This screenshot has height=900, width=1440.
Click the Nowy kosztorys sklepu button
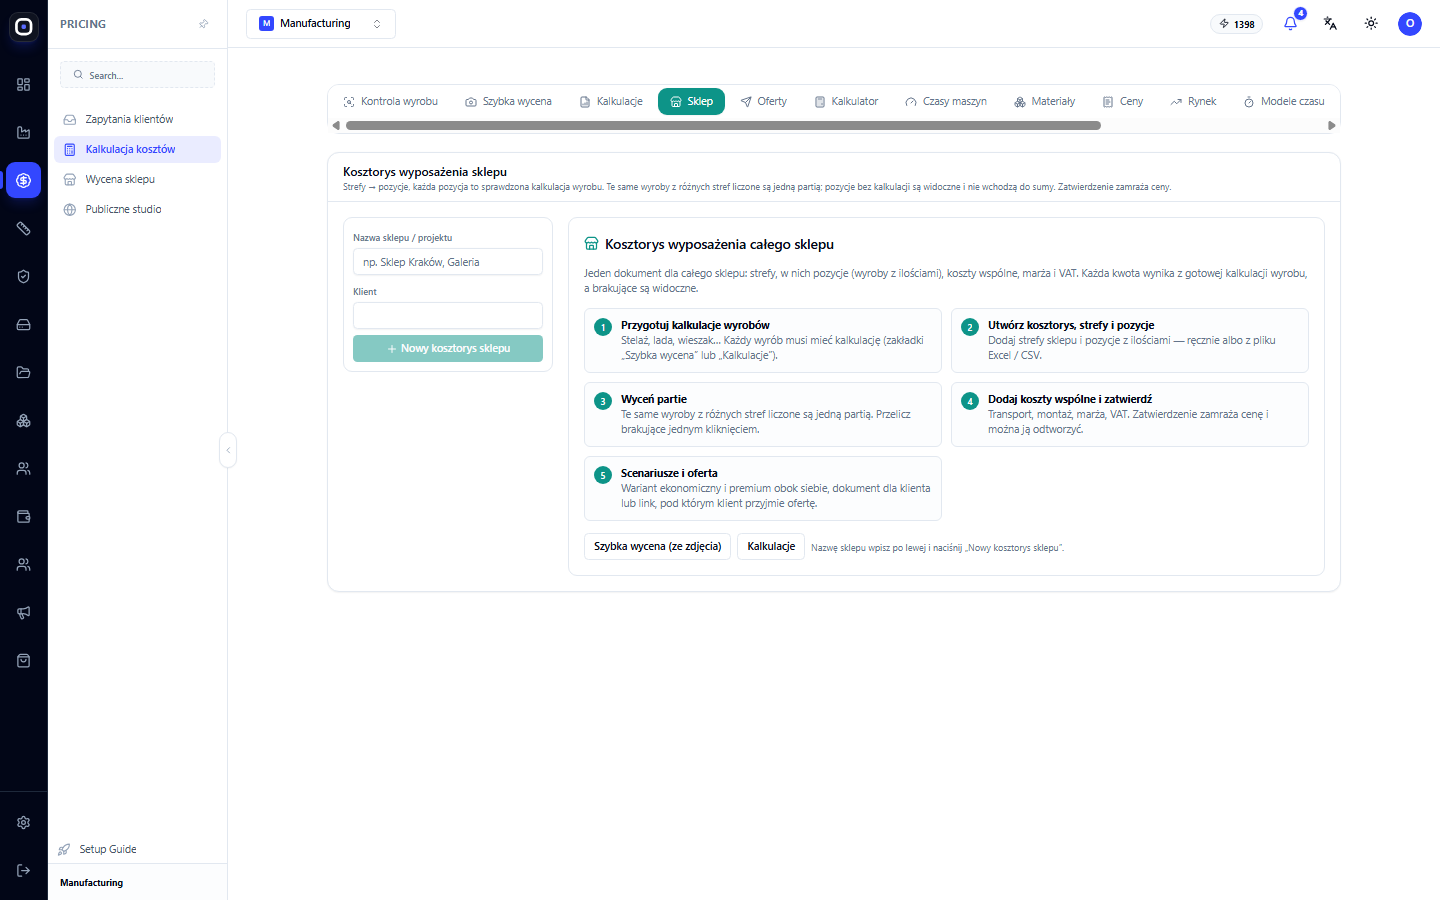448,349
